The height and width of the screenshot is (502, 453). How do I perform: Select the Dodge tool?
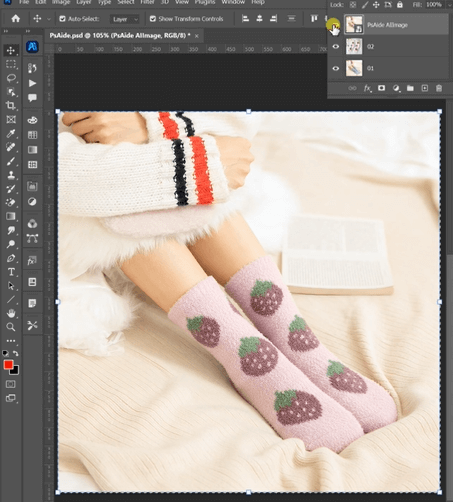[x=11, y=244]
